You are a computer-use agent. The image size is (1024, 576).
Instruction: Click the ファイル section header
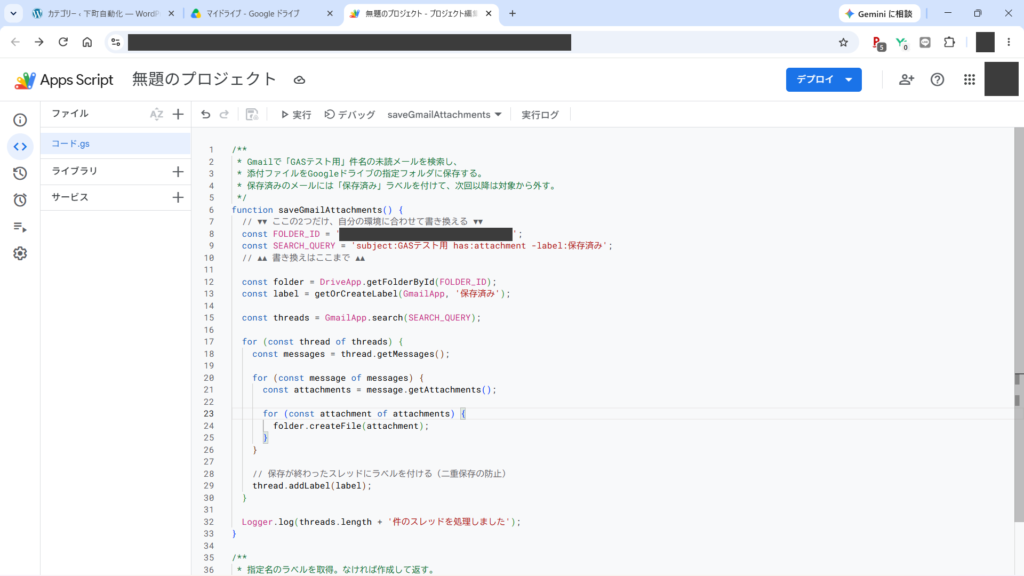tap(70, 114)
